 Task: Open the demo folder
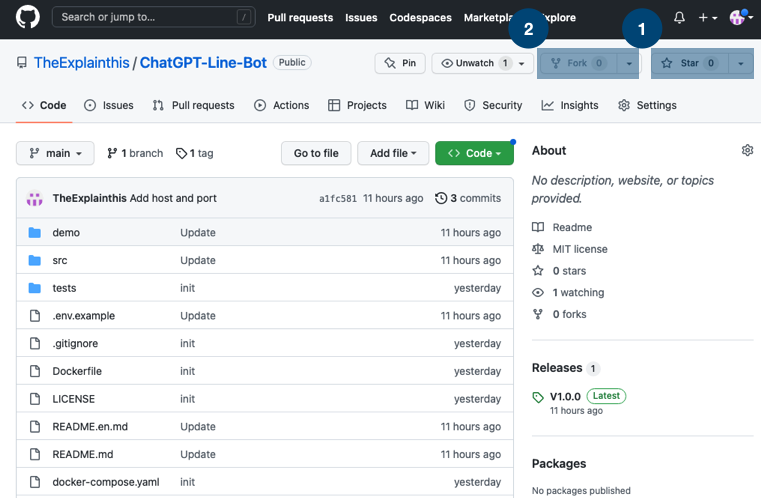pos(66,232)
